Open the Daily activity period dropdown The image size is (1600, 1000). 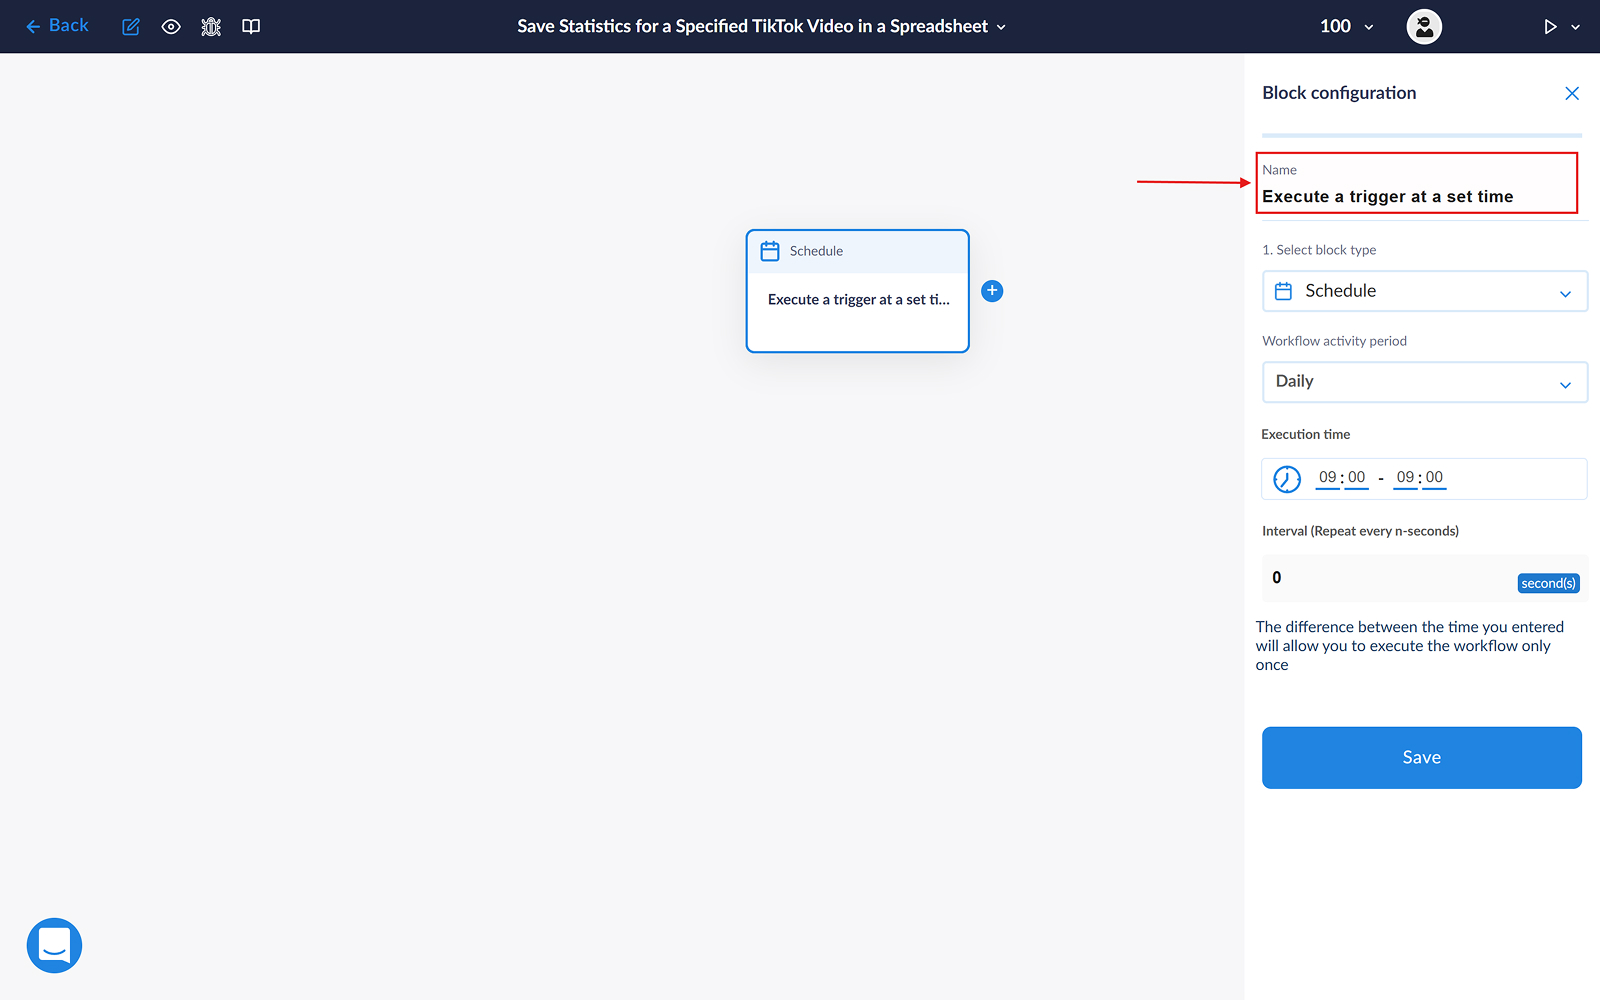click(x=1424, y=382)
